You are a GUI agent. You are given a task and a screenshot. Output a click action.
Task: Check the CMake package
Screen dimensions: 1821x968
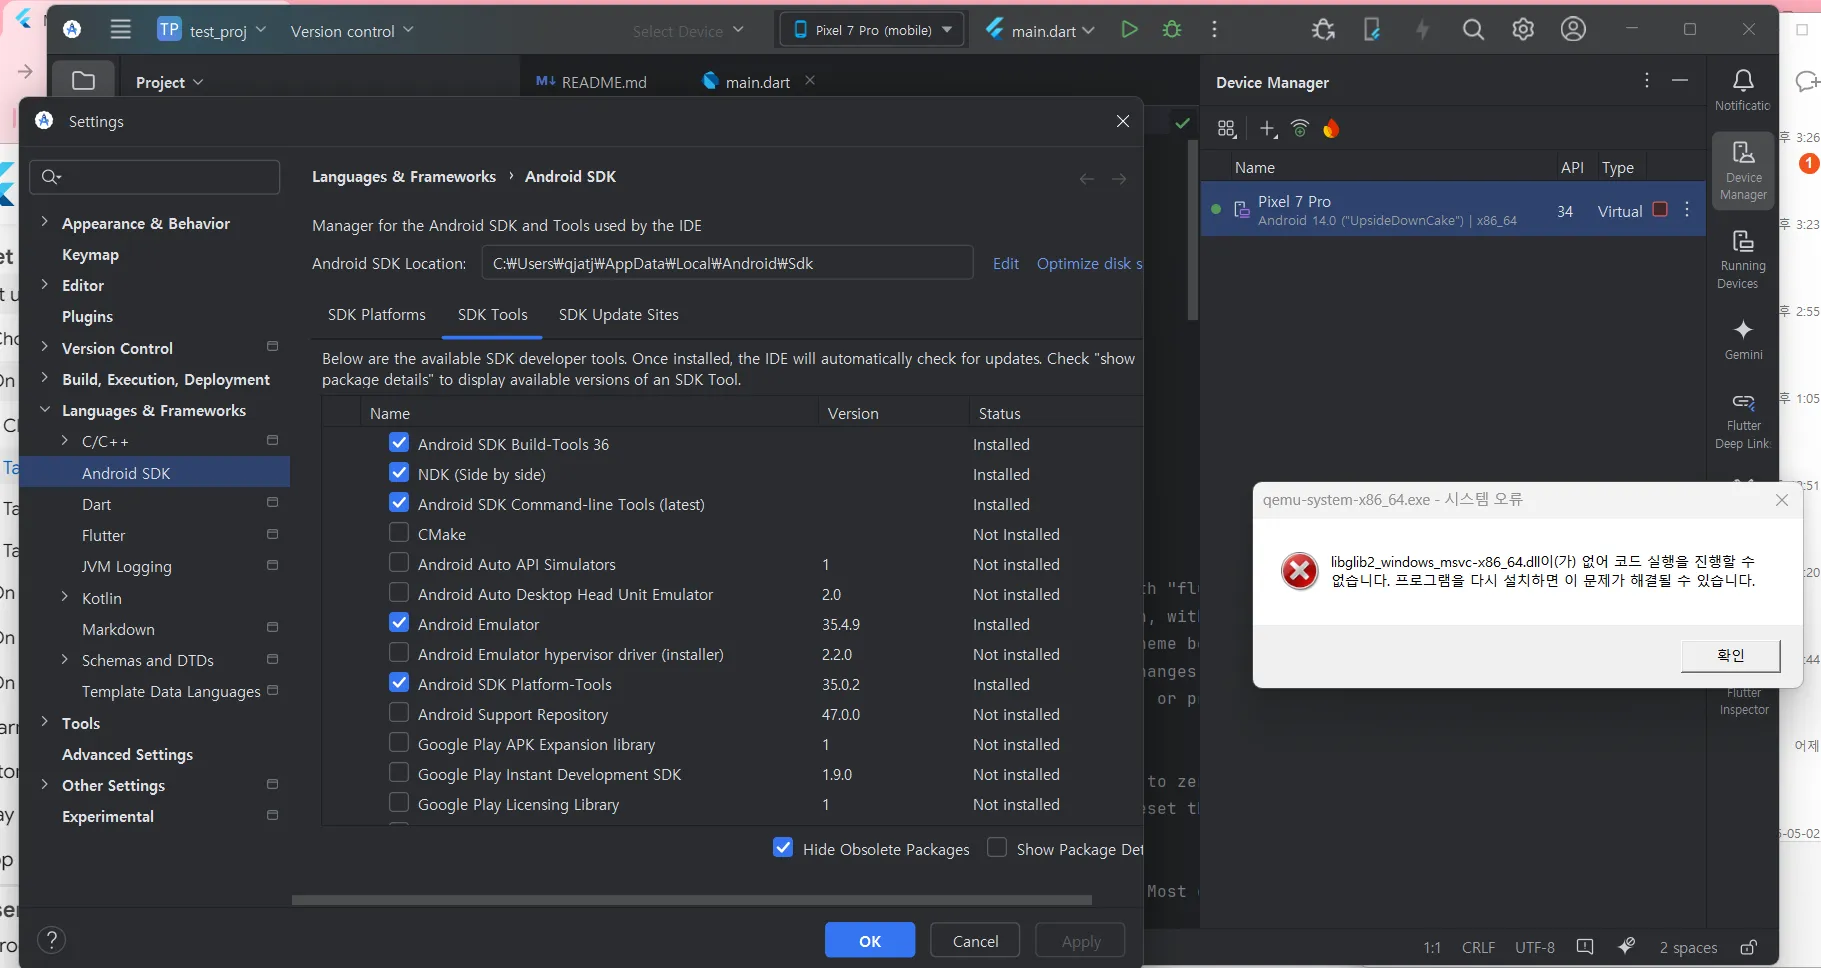point(399,532)
